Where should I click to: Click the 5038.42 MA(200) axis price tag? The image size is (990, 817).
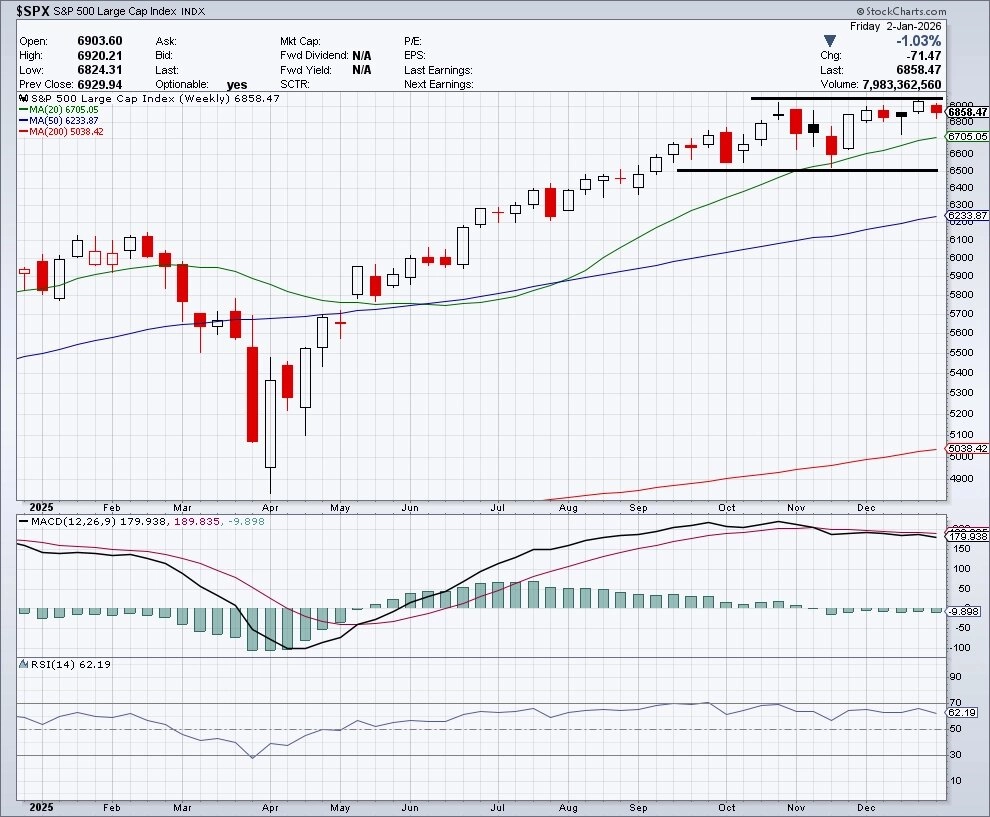(967, 448)
